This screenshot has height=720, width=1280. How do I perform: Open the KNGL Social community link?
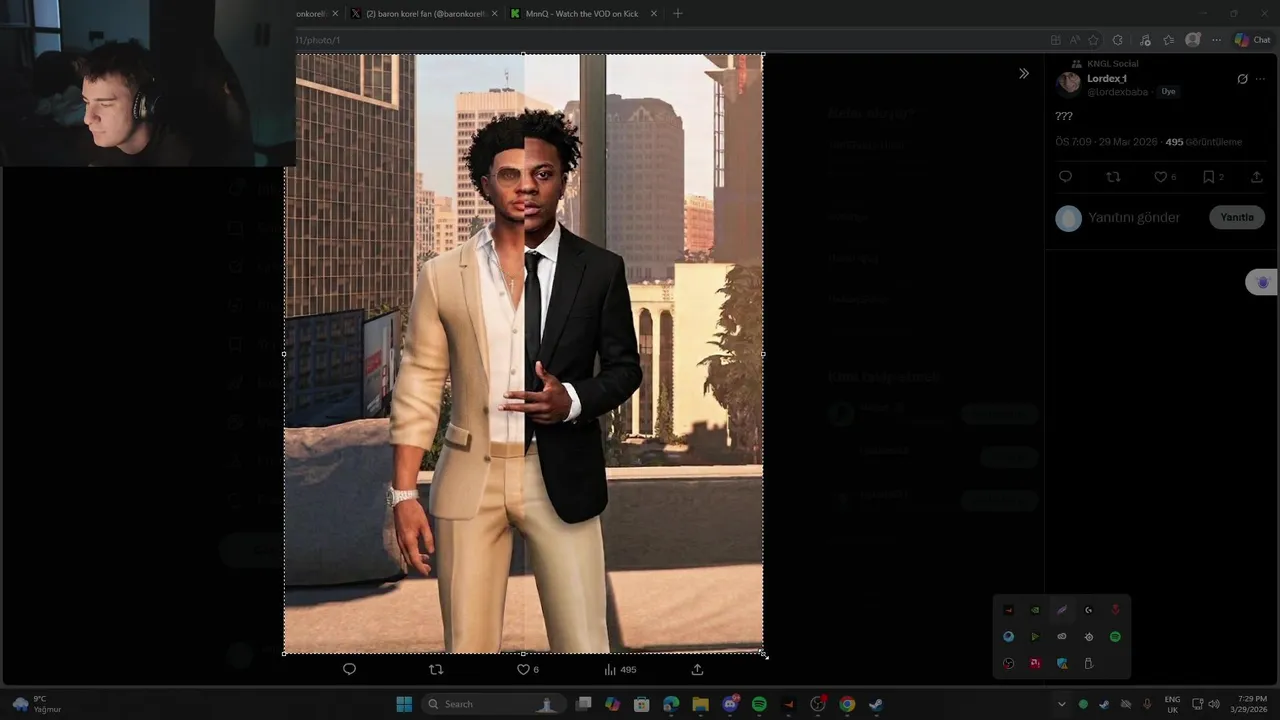coord(1112,64)
